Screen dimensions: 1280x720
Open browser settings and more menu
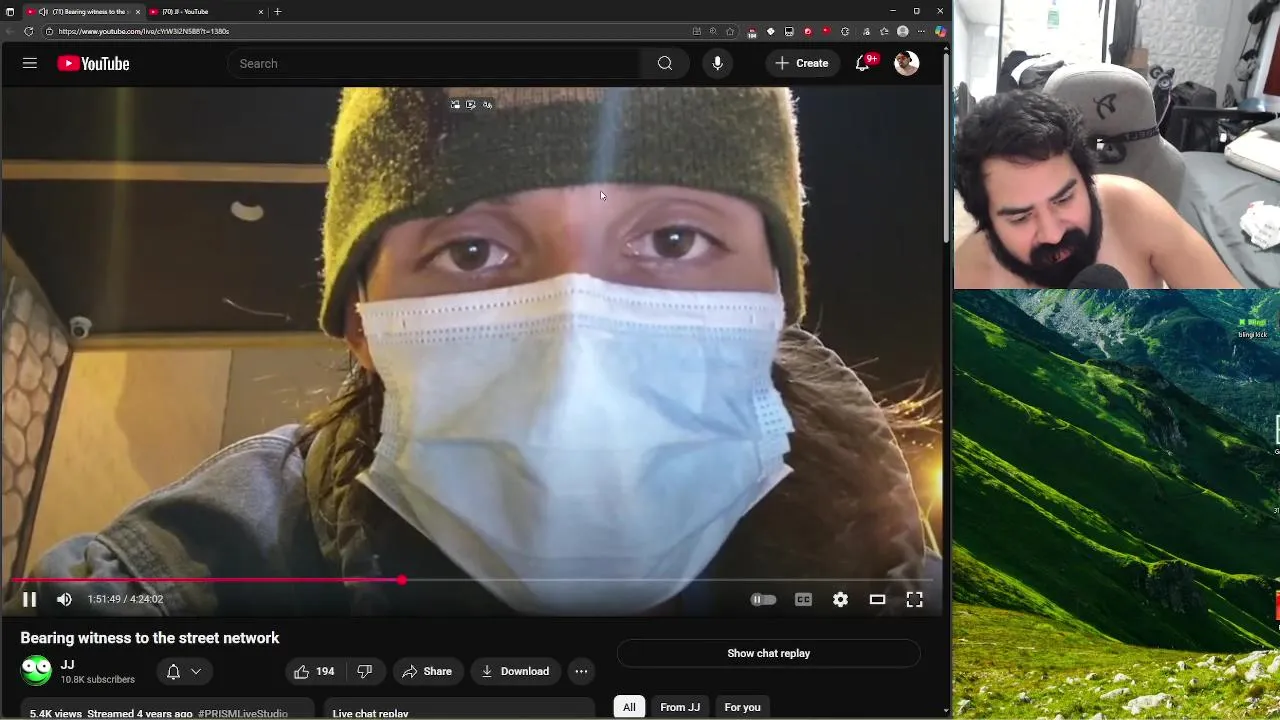tap(921, 31)
